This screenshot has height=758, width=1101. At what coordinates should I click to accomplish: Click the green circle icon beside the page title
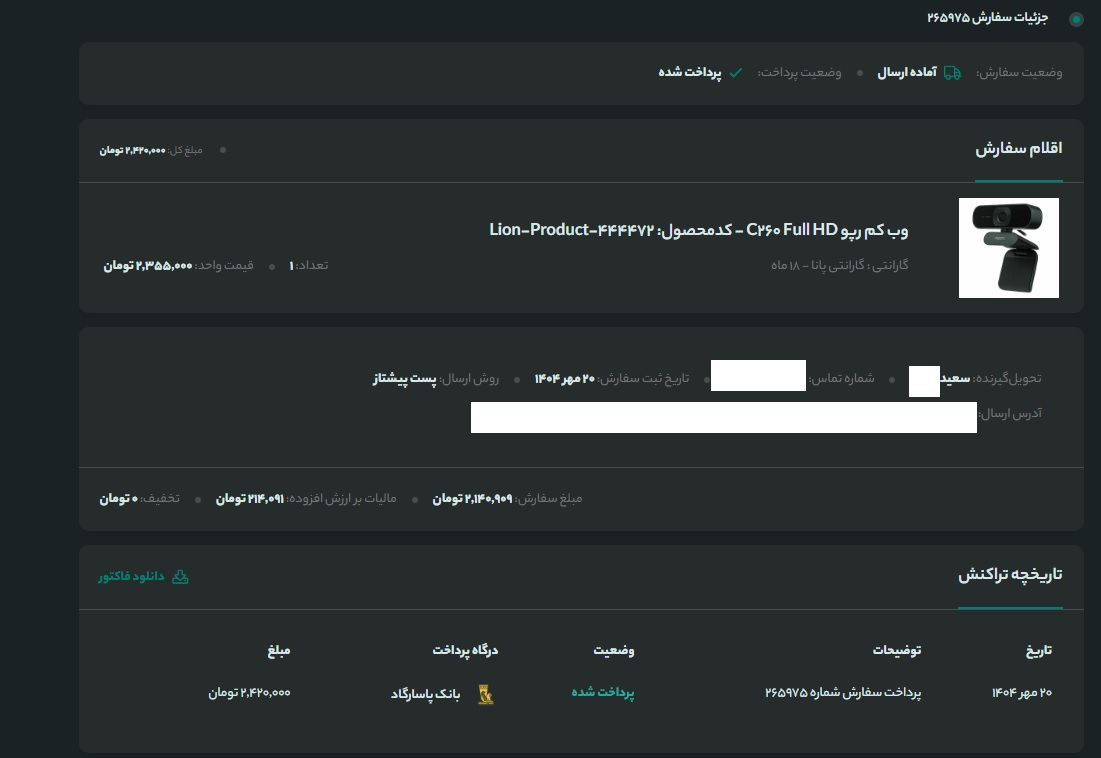coord(1076,19)
